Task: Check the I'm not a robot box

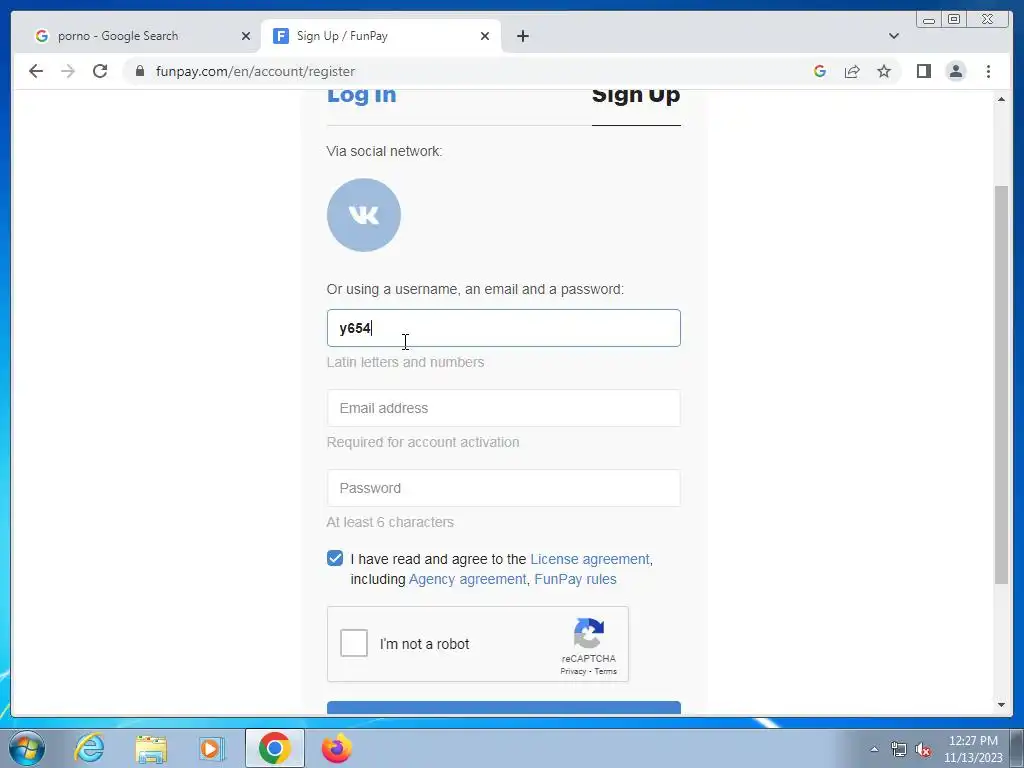Action: (x=354, y=643)
